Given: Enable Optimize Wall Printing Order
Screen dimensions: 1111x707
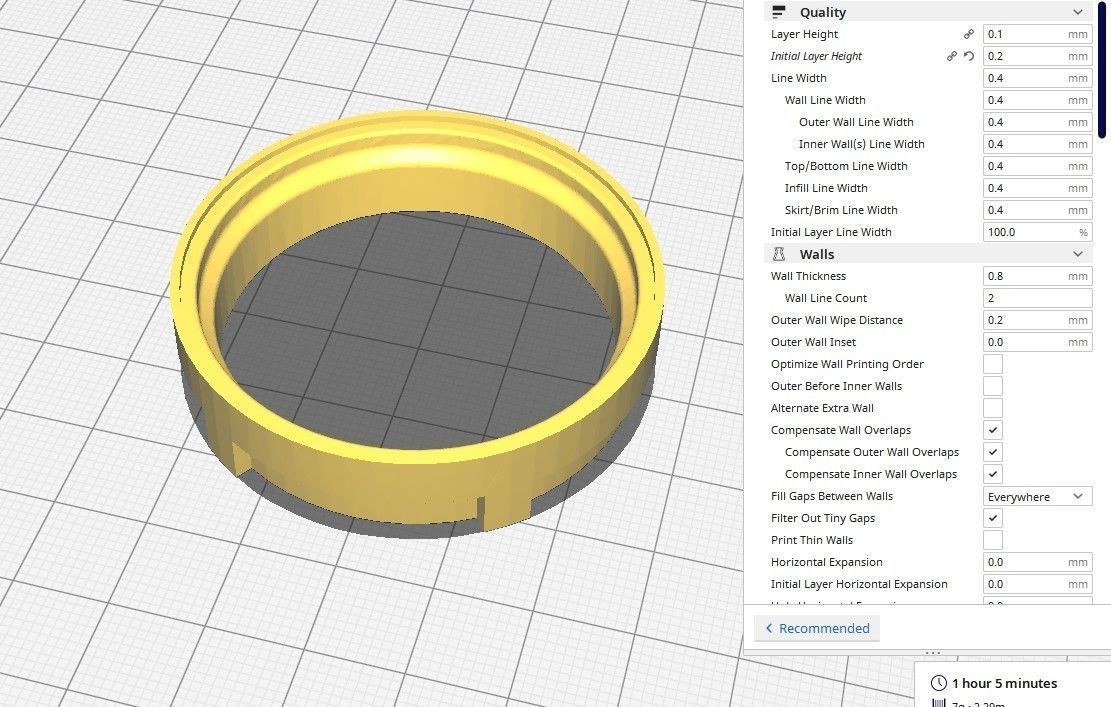Looking at the screenshot, I should tap(993, 364).
